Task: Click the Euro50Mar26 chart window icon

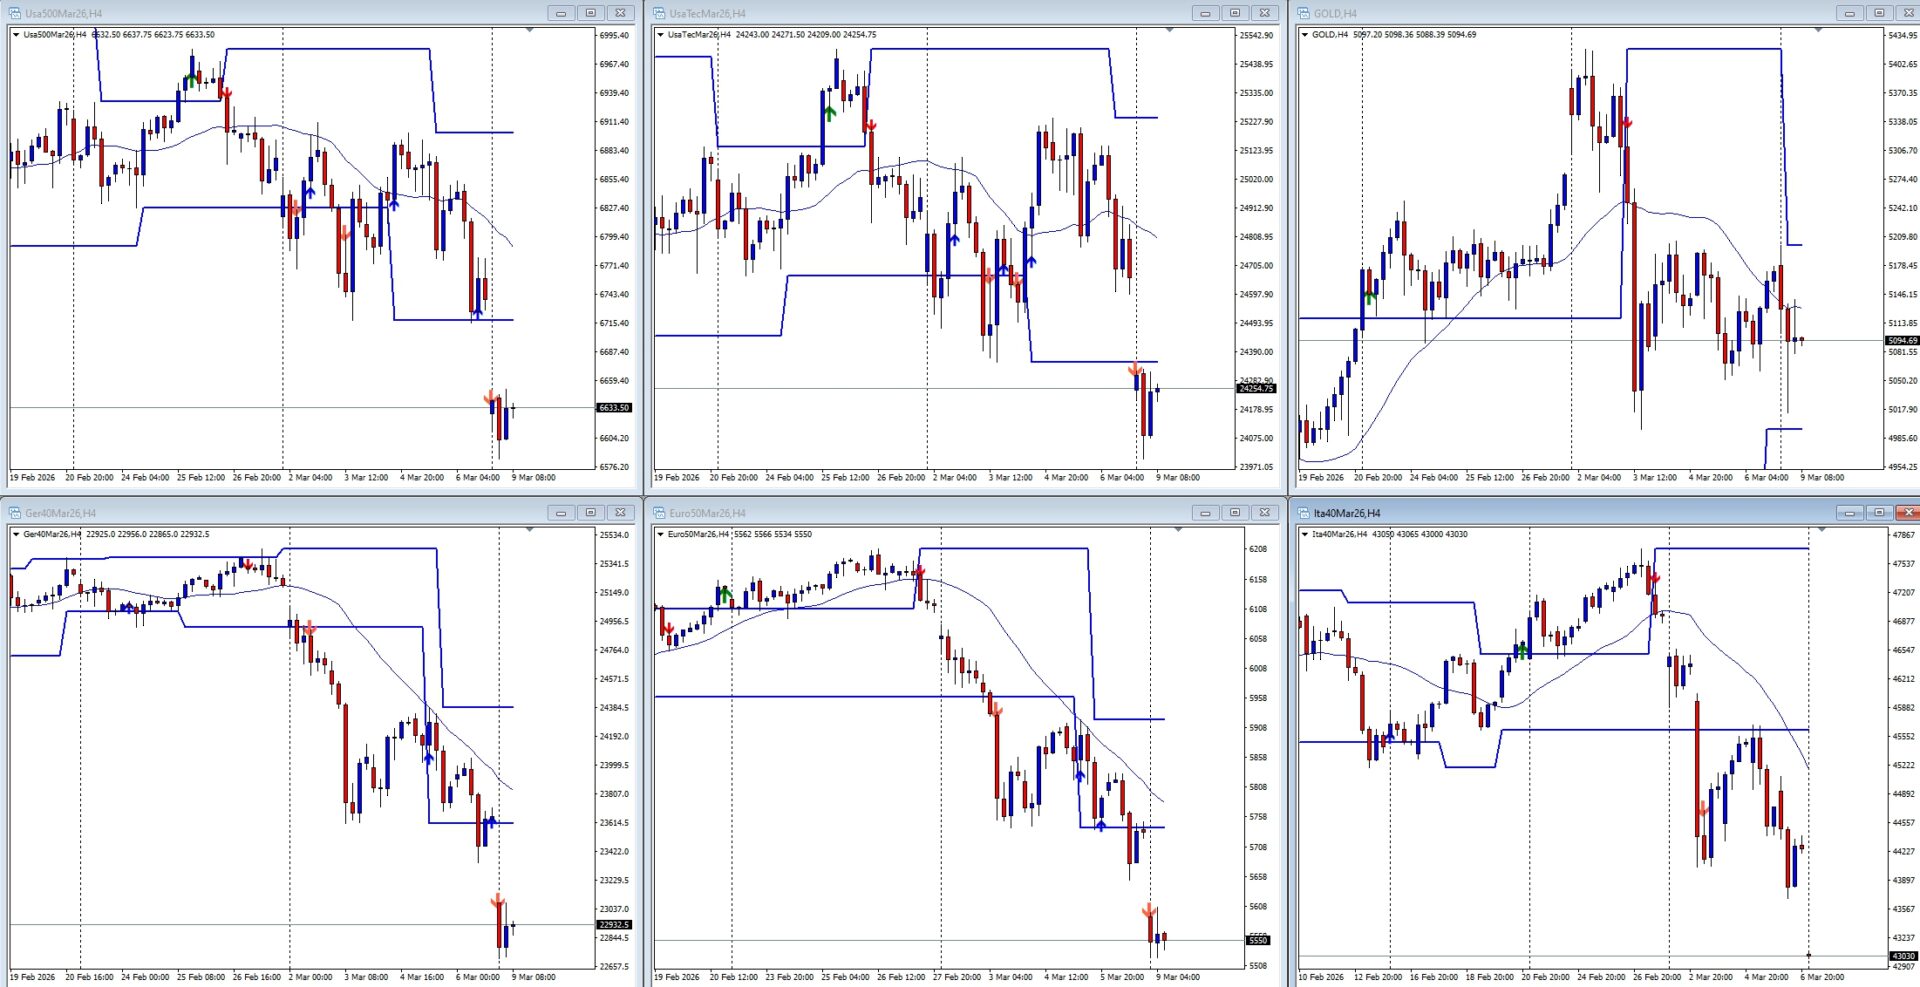Action: point(659,513)
